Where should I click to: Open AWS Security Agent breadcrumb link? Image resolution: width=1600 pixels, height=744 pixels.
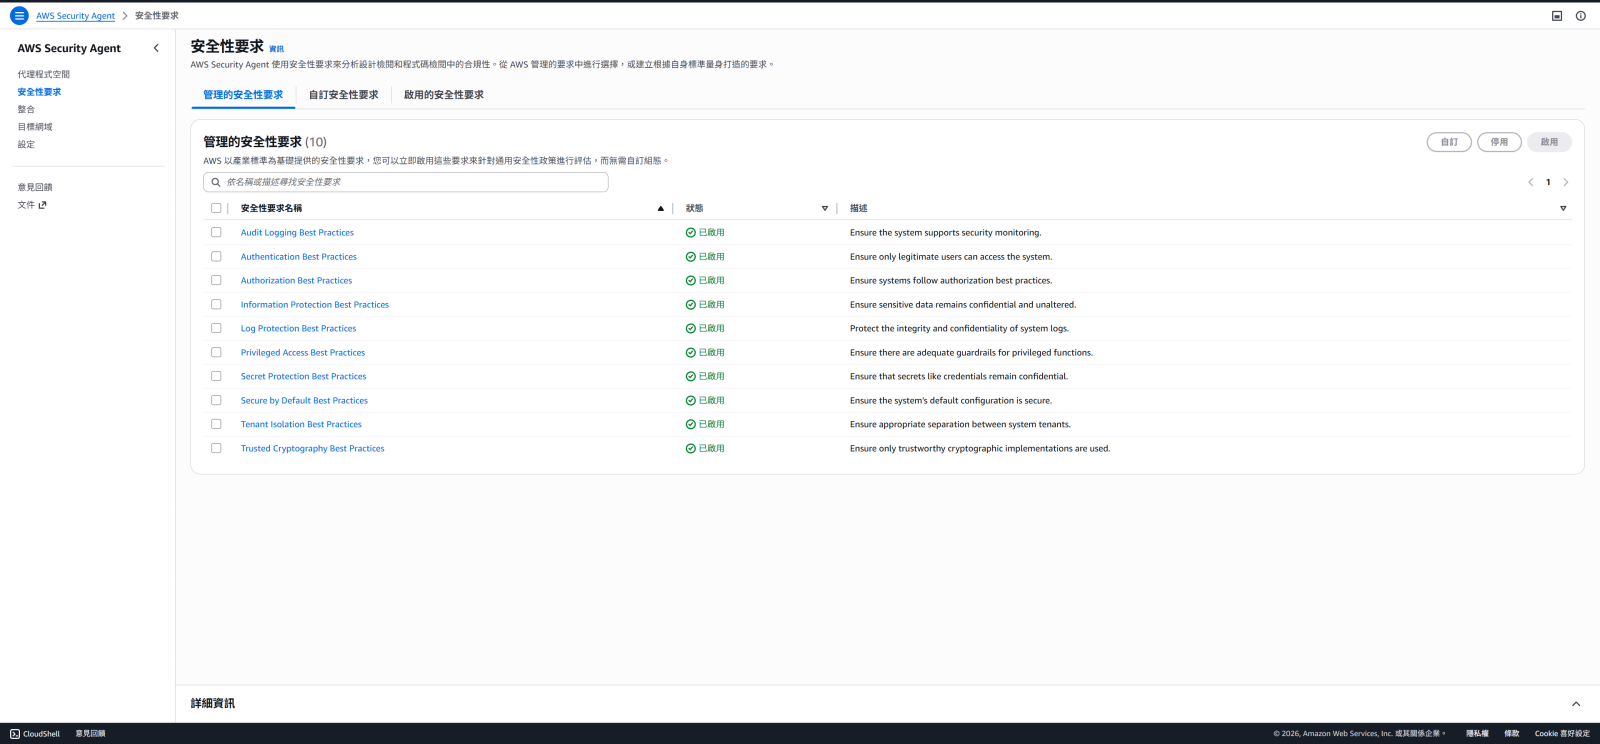tap(76, 16)
